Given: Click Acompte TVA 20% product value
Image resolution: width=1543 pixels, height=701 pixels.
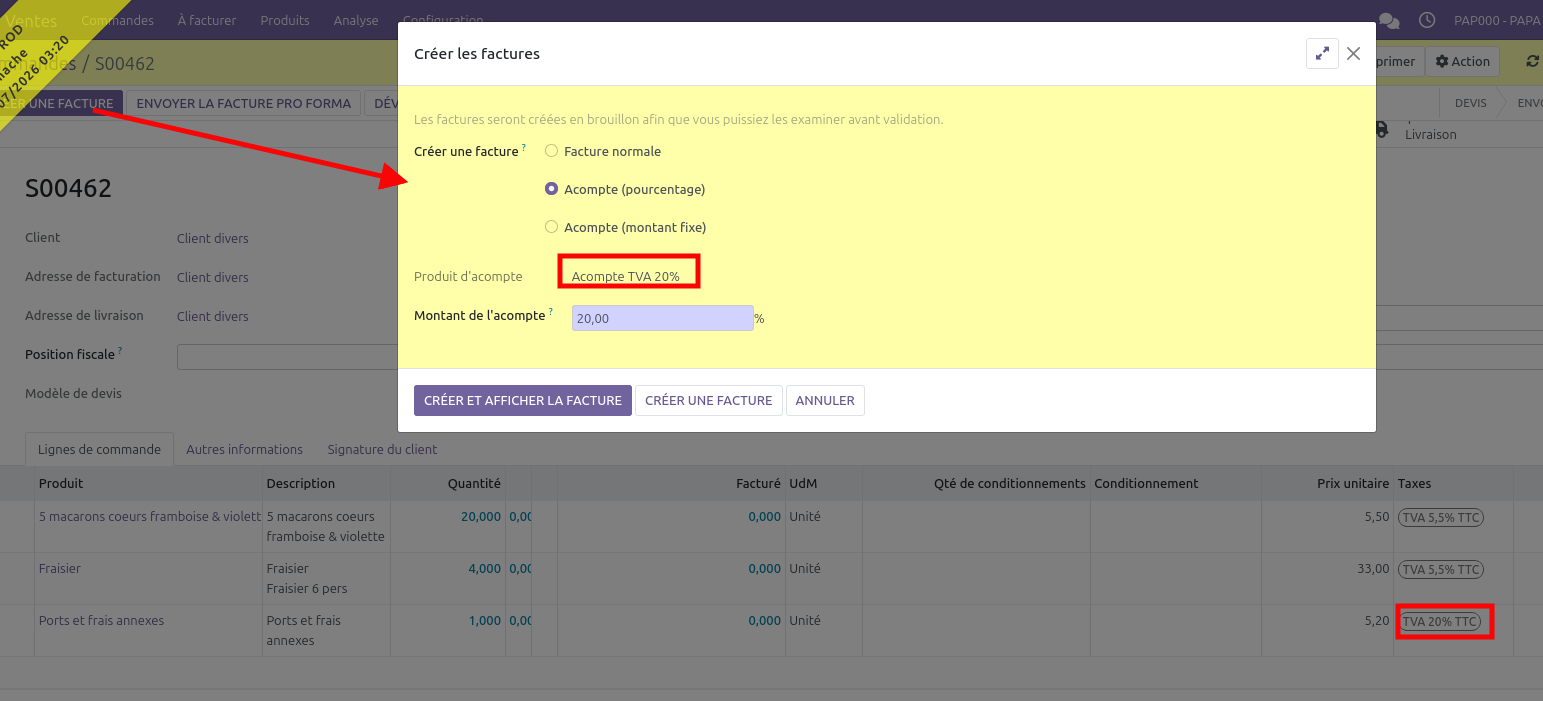Looking at the screenshot, I should point(625,276).
